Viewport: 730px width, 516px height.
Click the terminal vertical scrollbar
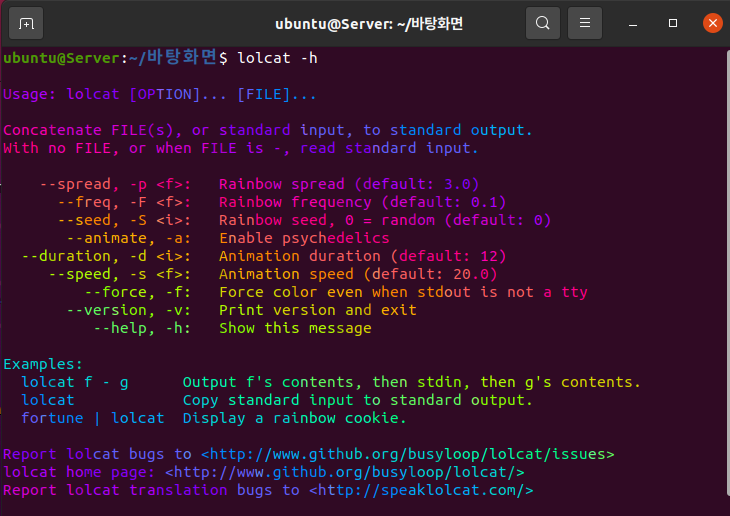click(727, 272)
